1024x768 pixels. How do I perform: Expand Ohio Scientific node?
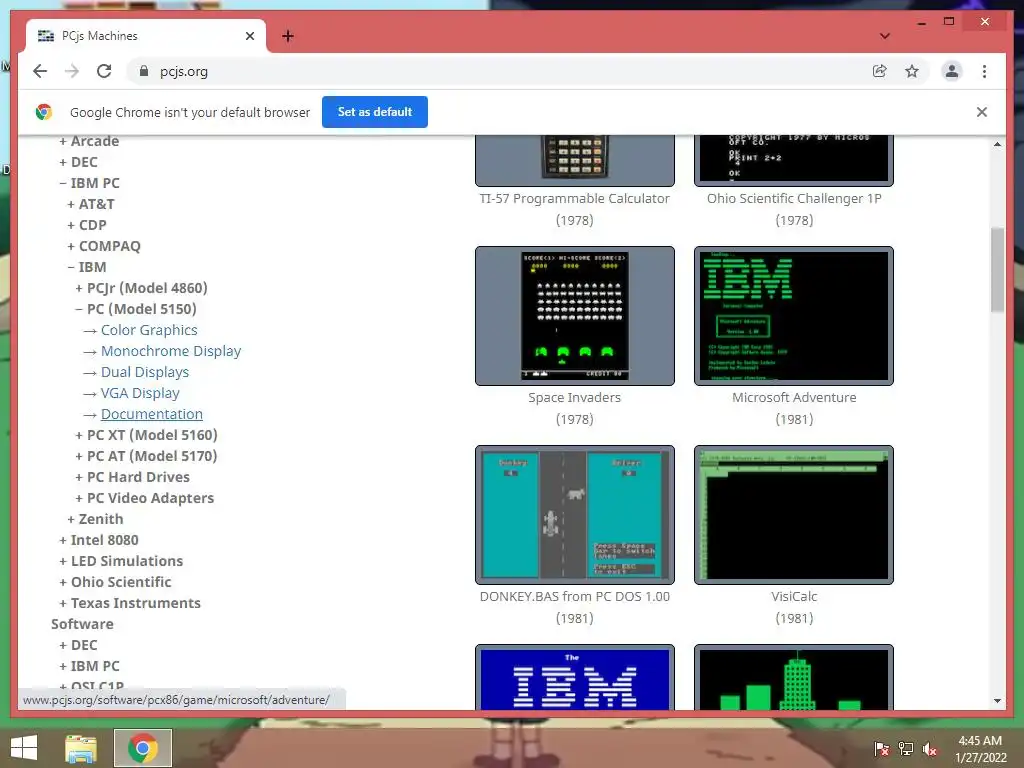coord(115,582)
